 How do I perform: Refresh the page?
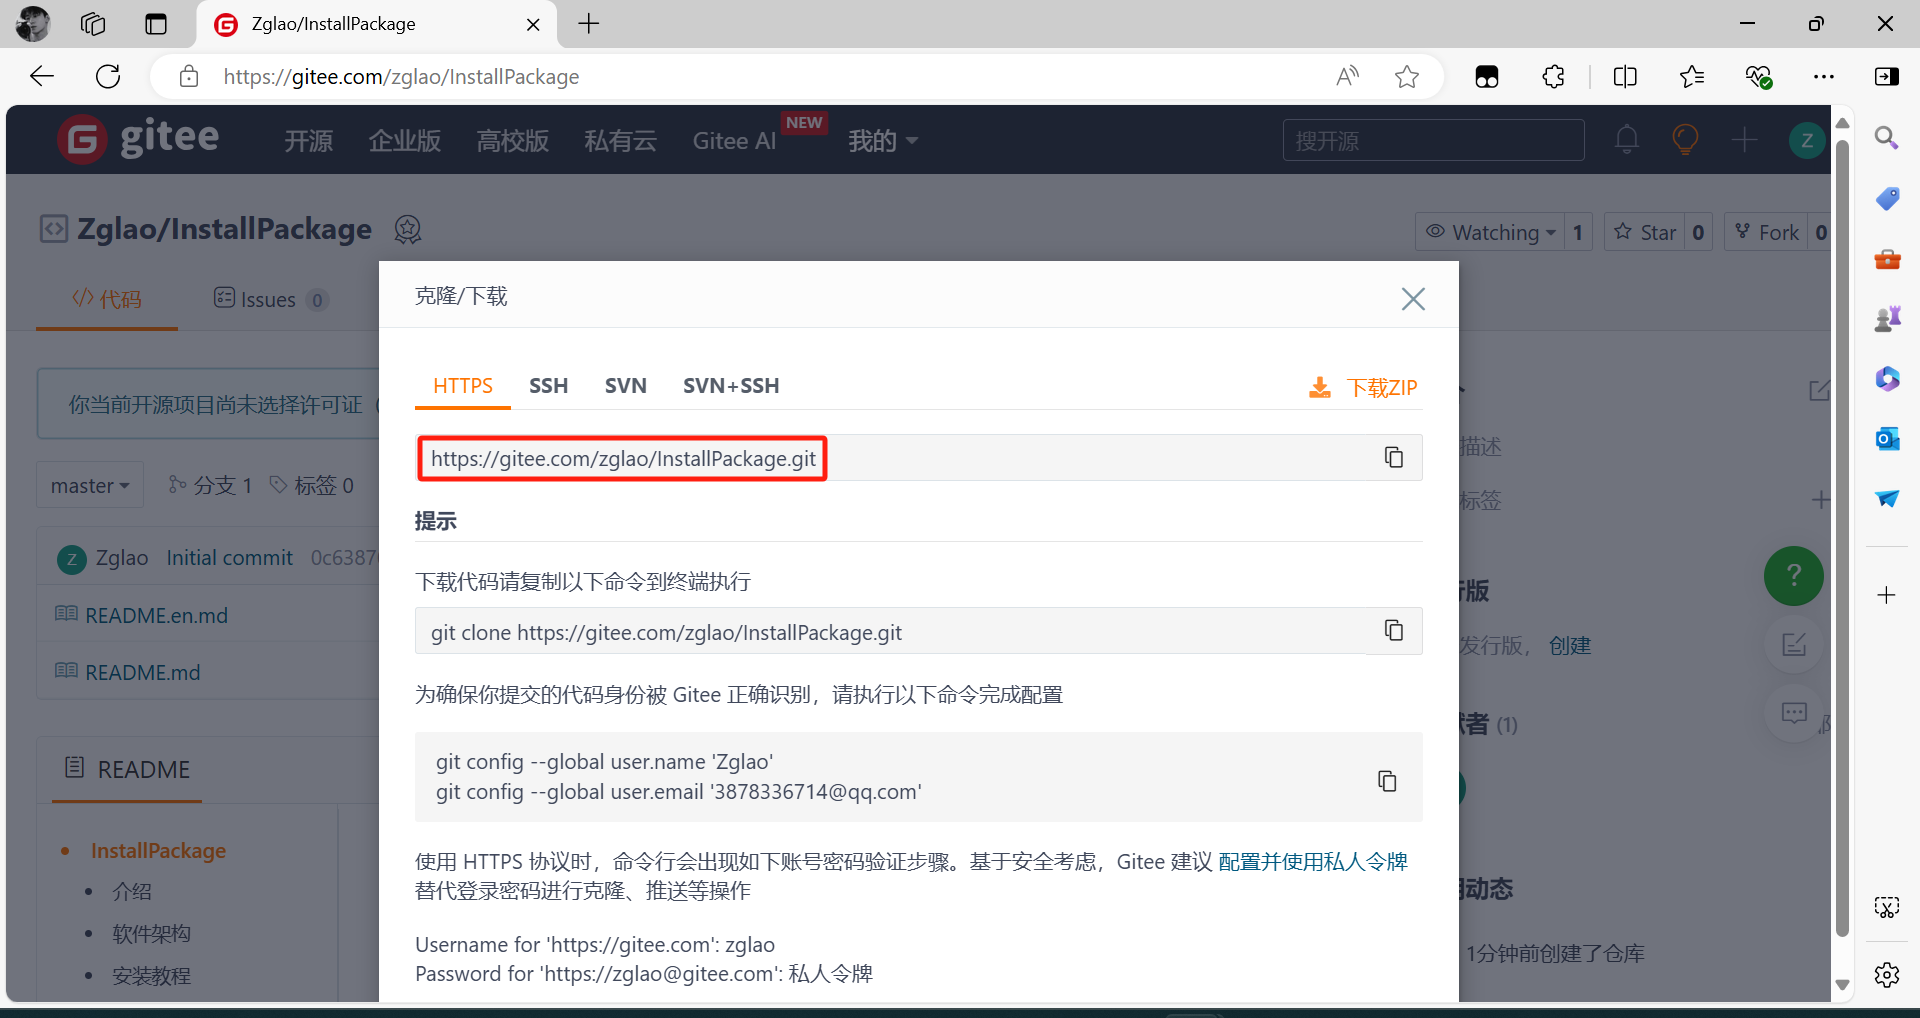click(x=108, y=77)
